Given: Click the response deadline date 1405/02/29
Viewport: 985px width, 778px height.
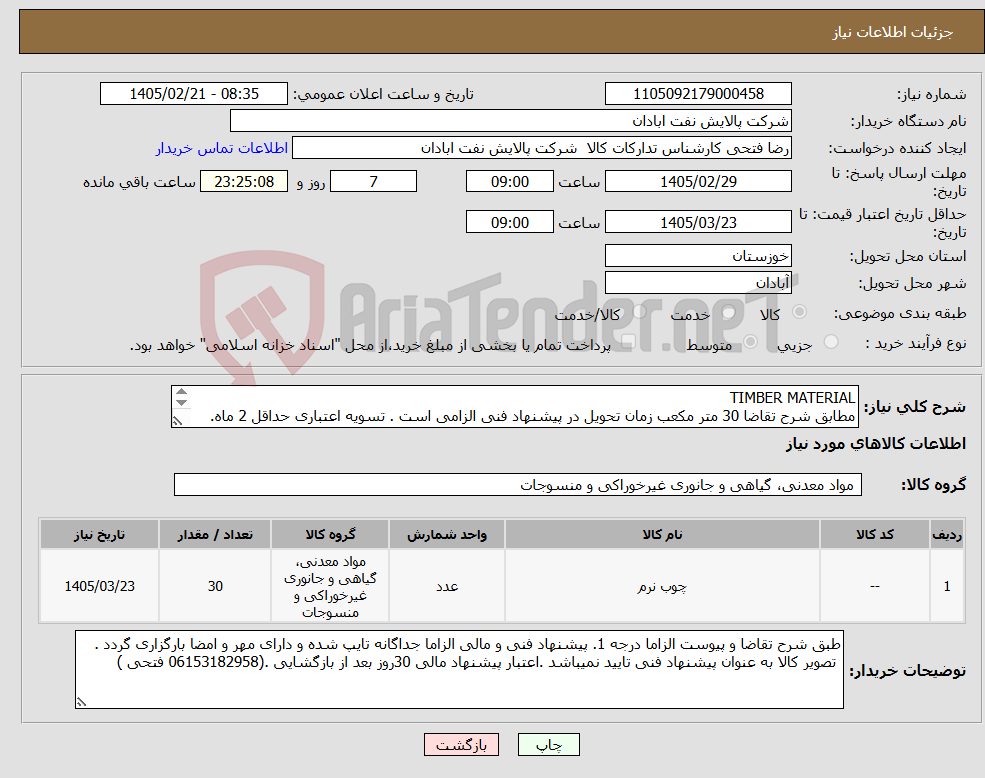Looking at the screenshot, I should point(698,182).
